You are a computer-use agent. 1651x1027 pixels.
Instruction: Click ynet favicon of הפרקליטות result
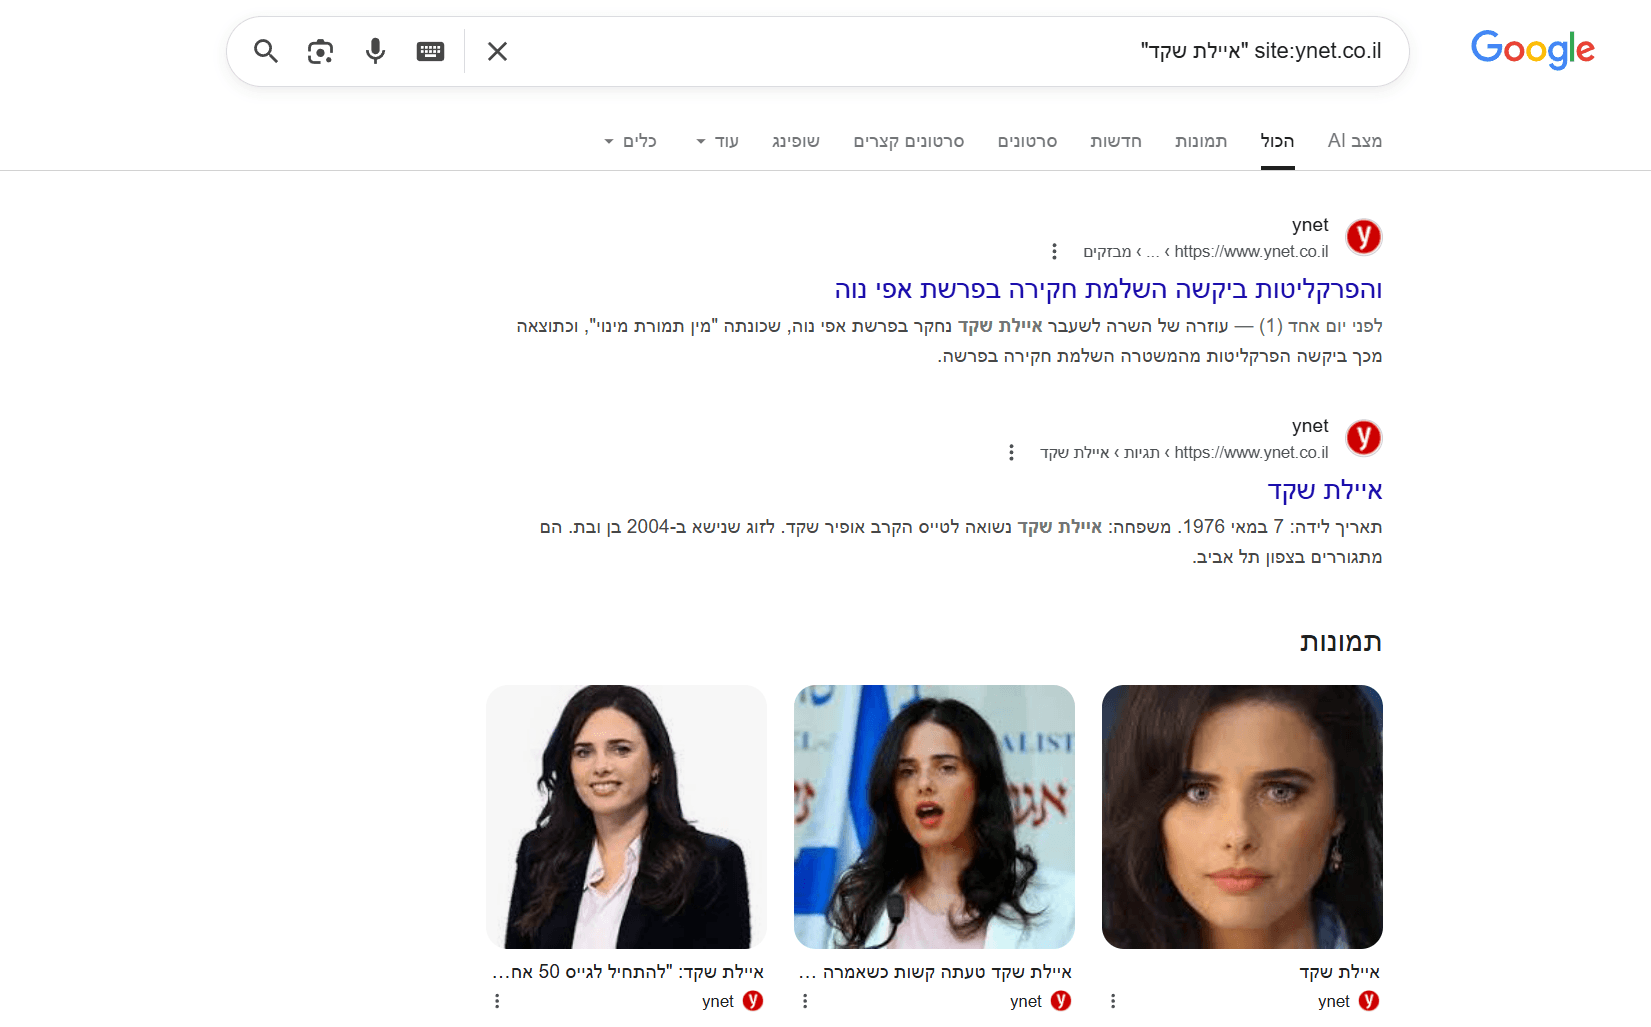(x=1363, y=237)
